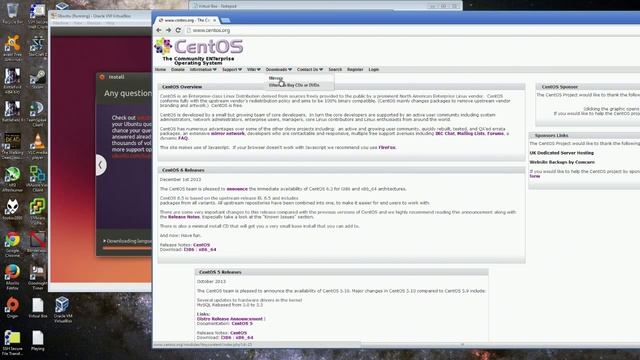This screenshot has width=640, height=360.
Task: Expand the Information dropdown menu
Action: (x=203, y=70)
